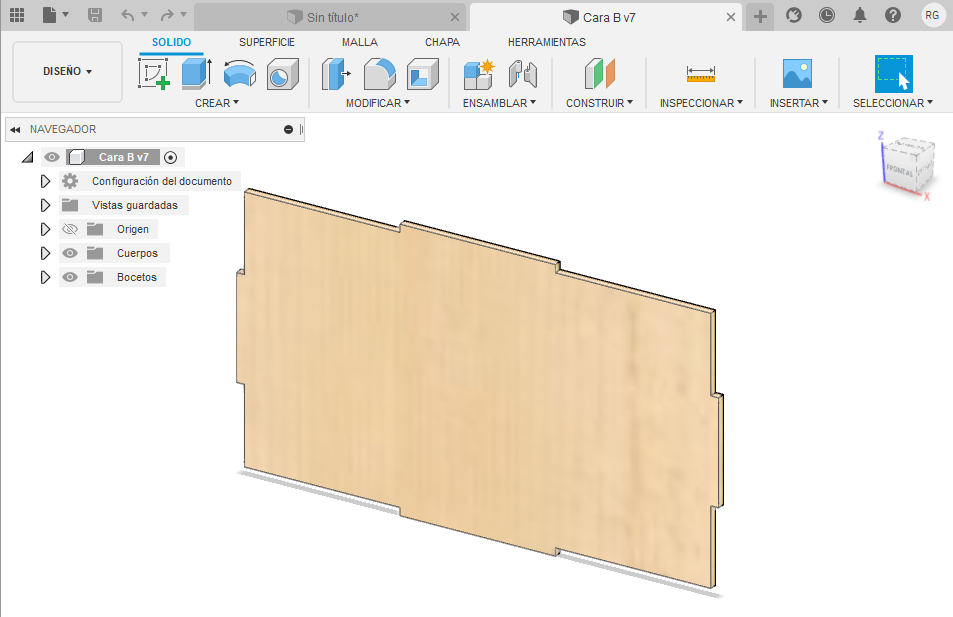This screenshot has width=953, height=617.
Task: Open the redo history dropdown arrow
Action: point(184,15)
